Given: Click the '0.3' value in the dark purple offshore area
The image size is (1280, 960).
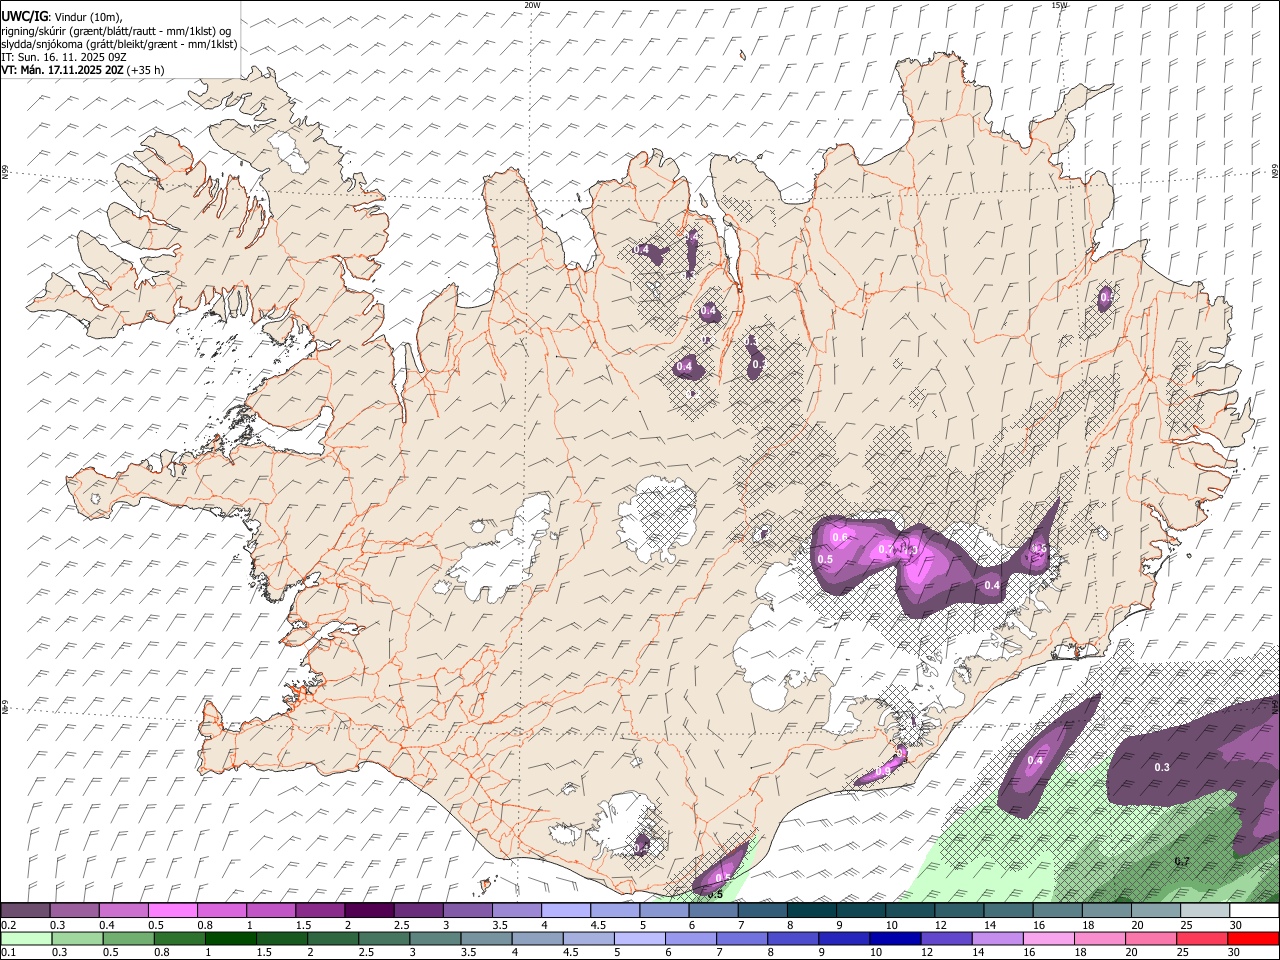Looking at the screenshot, I should pyautogui.click(x=1162, y=767).
